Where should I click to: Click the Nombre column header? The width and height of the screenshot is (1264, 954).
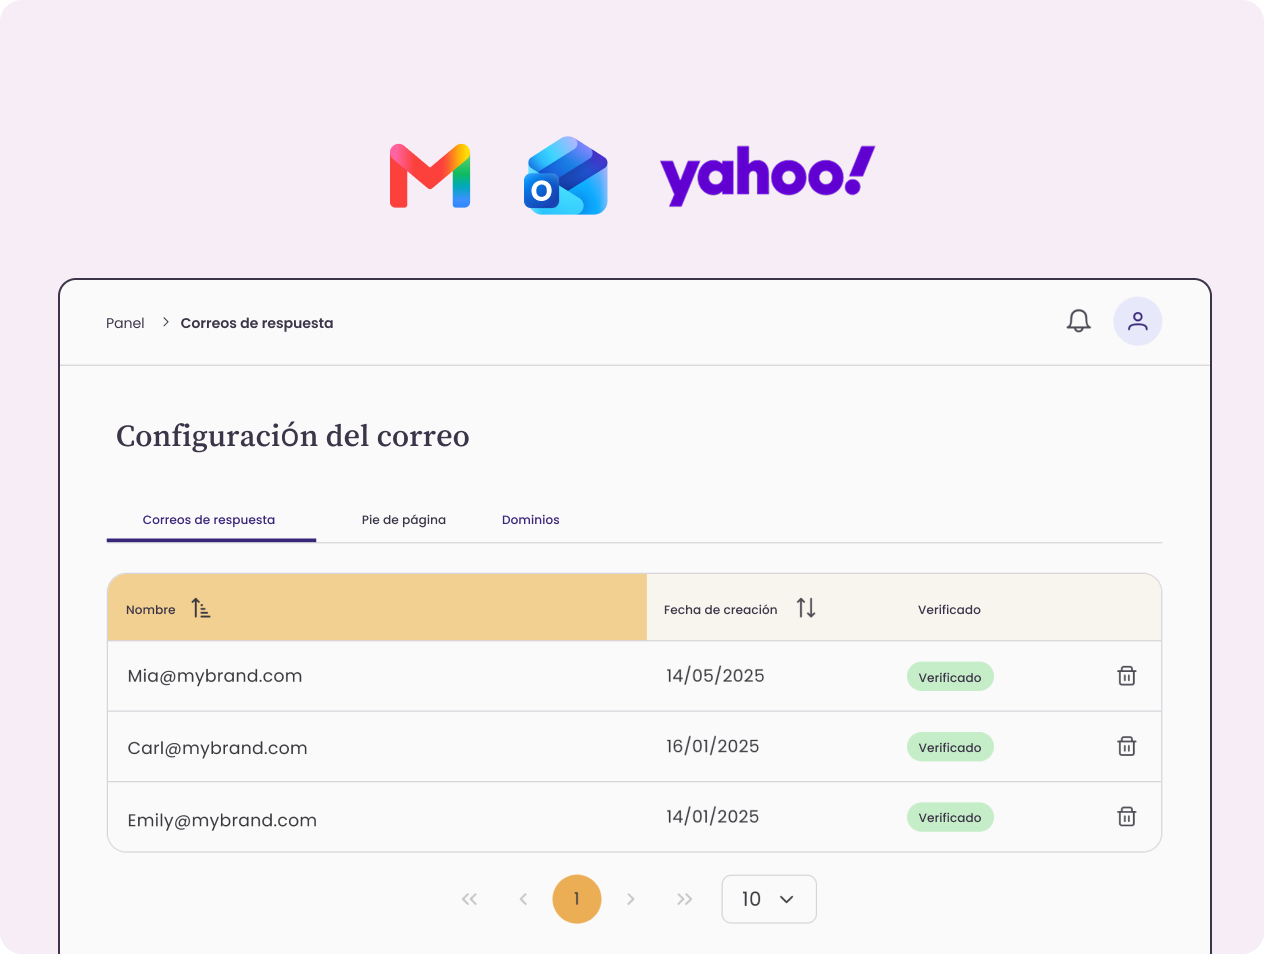(377, 608)
